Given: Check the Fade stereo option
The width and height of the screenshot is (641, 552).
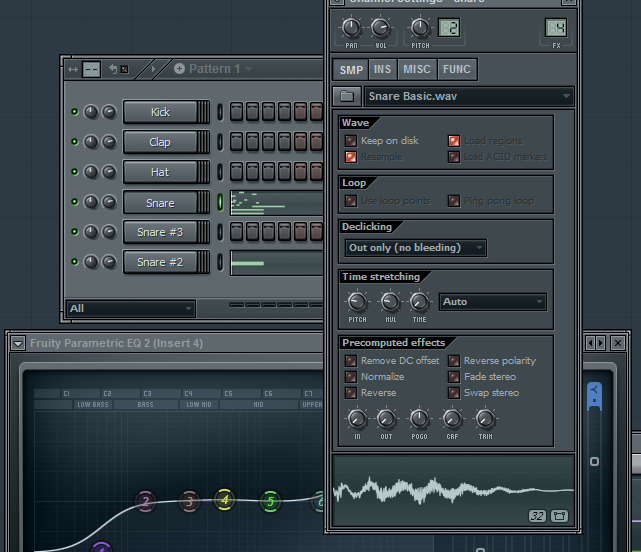Looking at the screenshot, I should (454, 377).
